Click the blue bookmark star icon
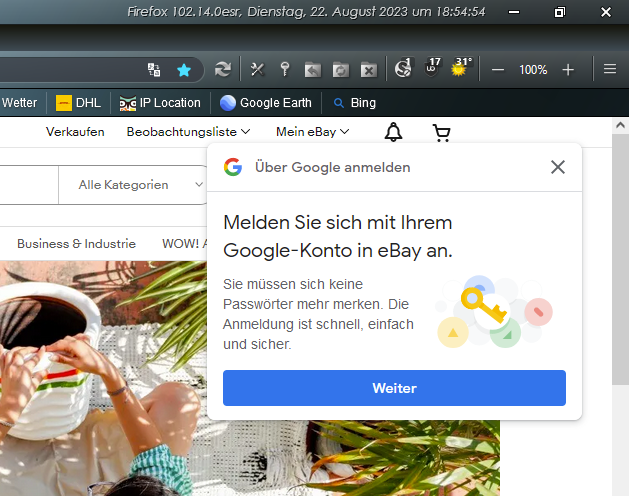The height and width of the screenshot is (496, 629). click(x=184, y=70)
